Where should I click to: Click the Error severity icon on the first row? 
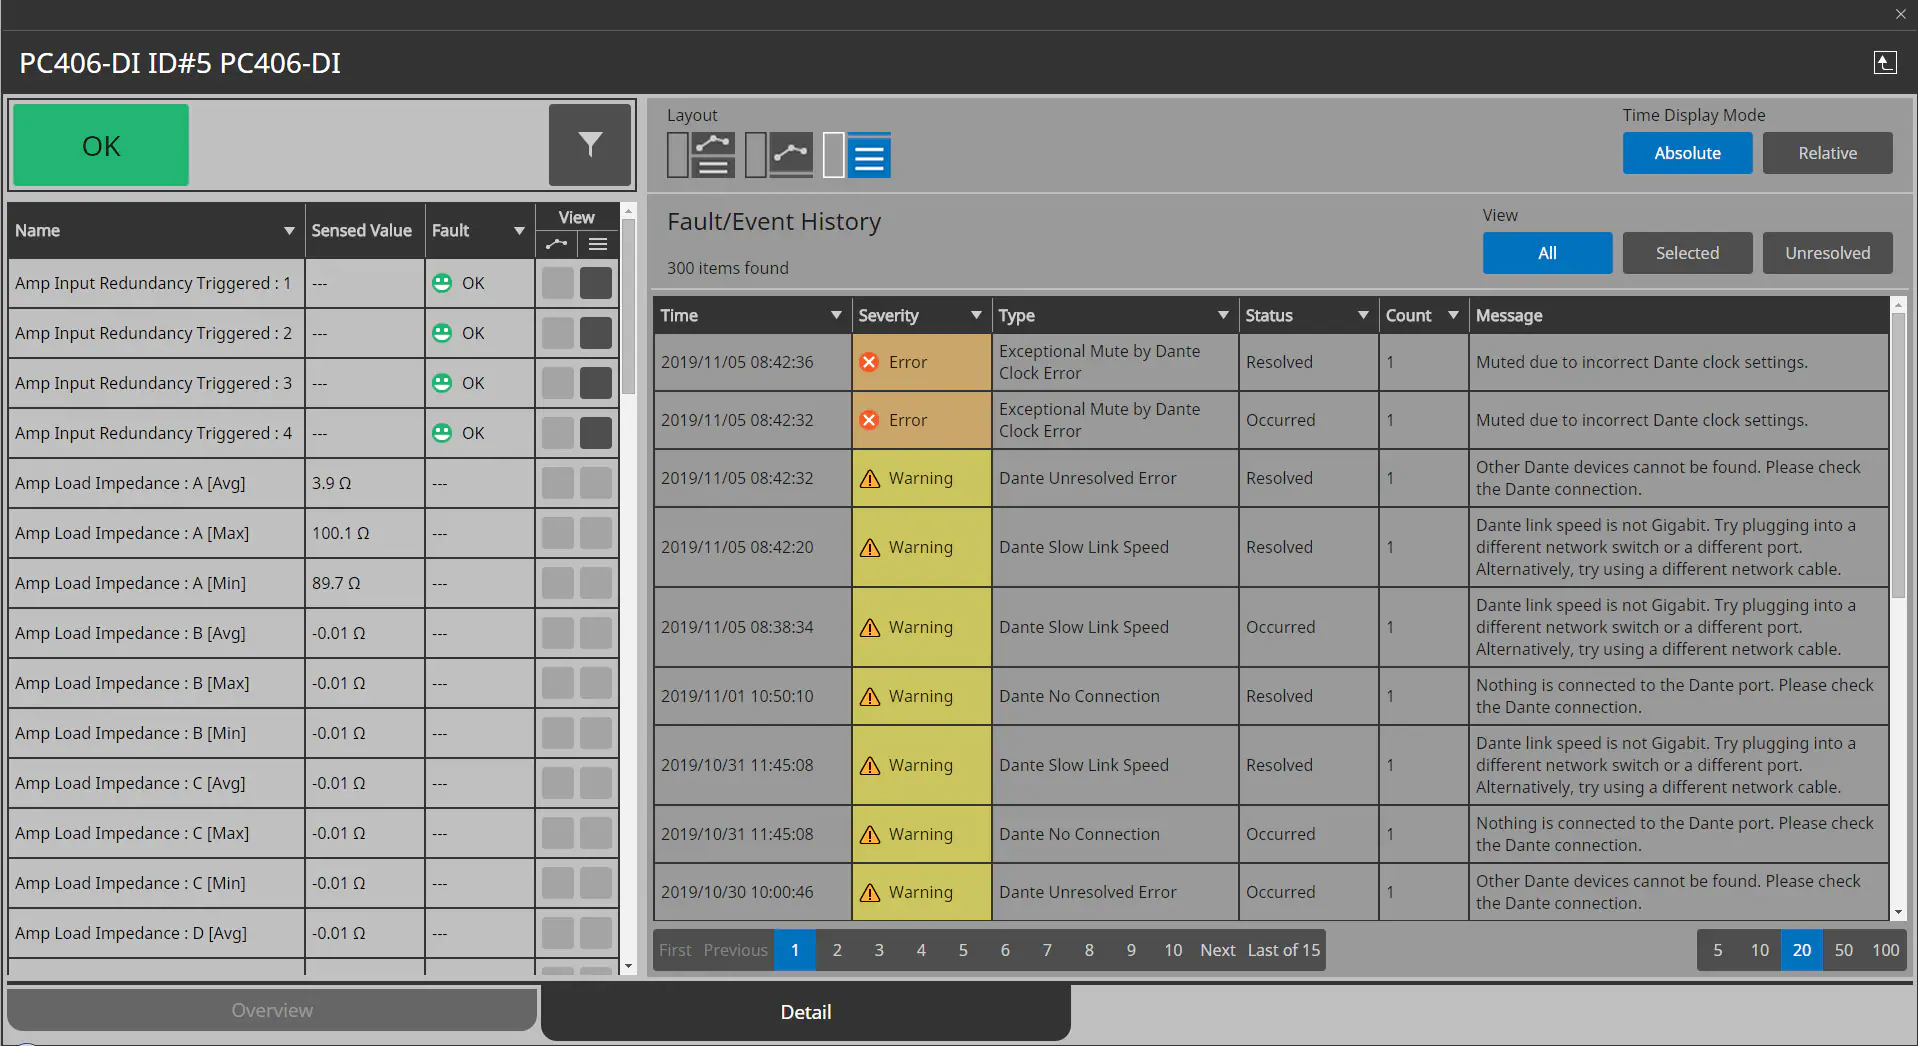[868, 362]
